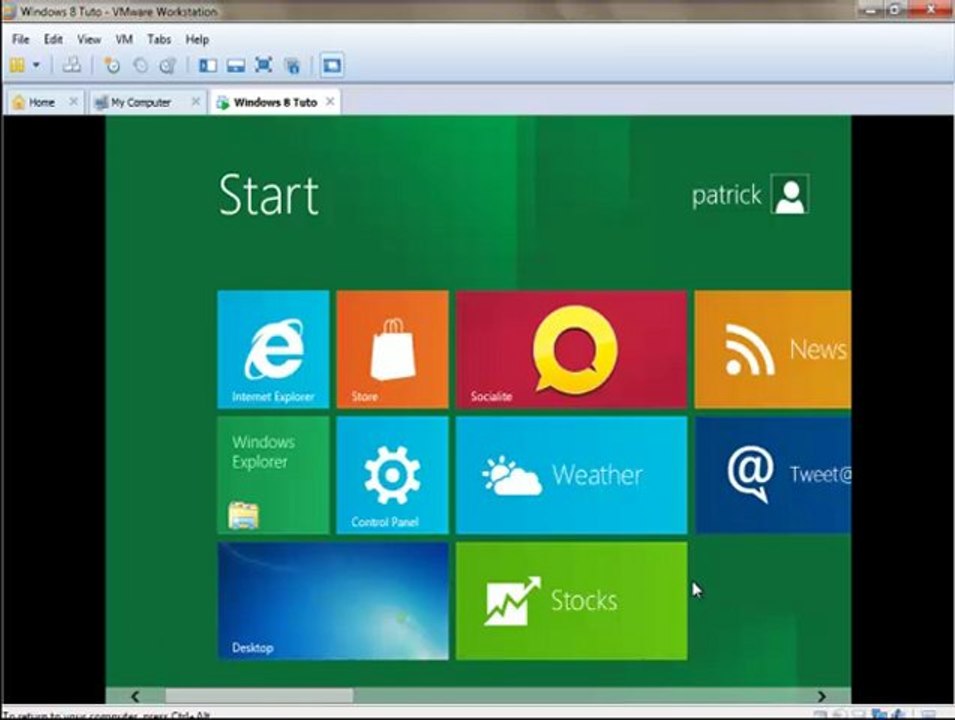Open the Store tile
The image size is (955, 720).
point(392,349)
